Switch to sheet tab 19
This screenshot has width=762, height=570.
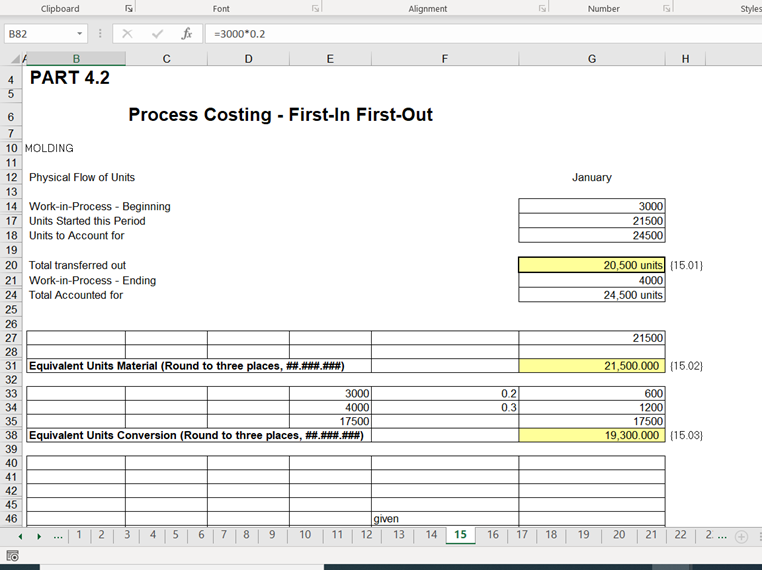(x=583, y=535)
